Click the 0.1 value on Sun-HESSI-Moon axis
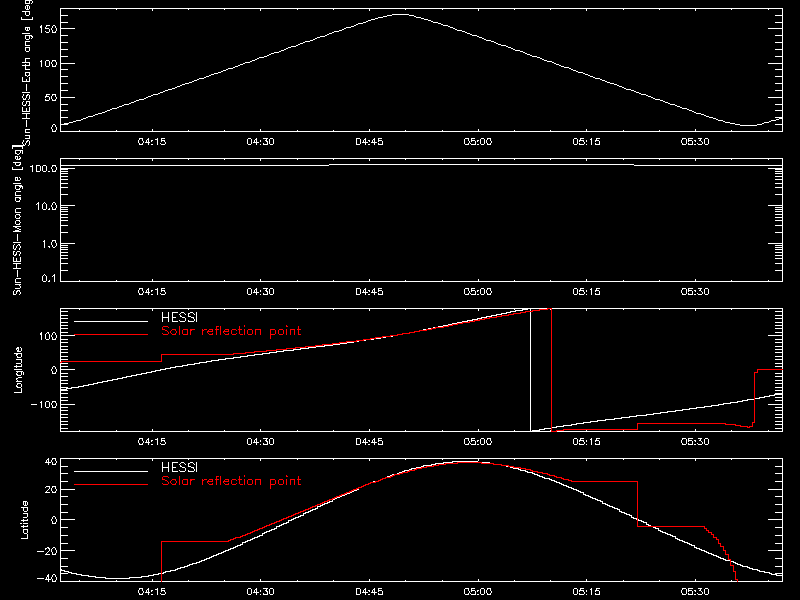Screen dimensions: 800x600 tap(49, 279)
